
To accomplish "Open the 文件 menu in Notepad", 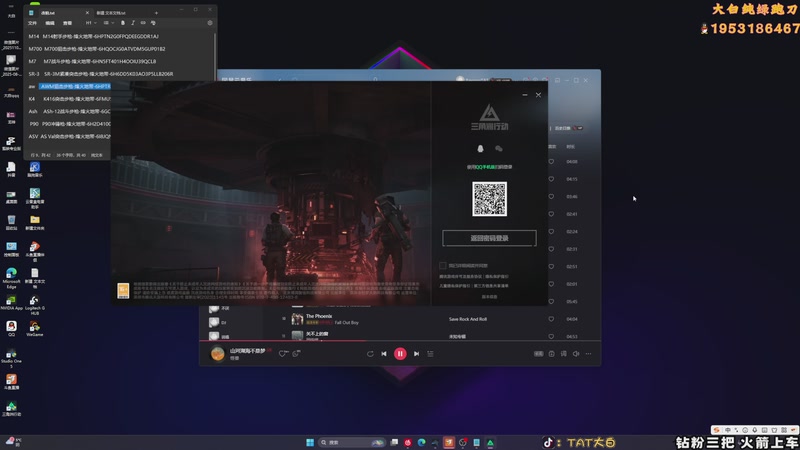I will [x=33, y=23].
